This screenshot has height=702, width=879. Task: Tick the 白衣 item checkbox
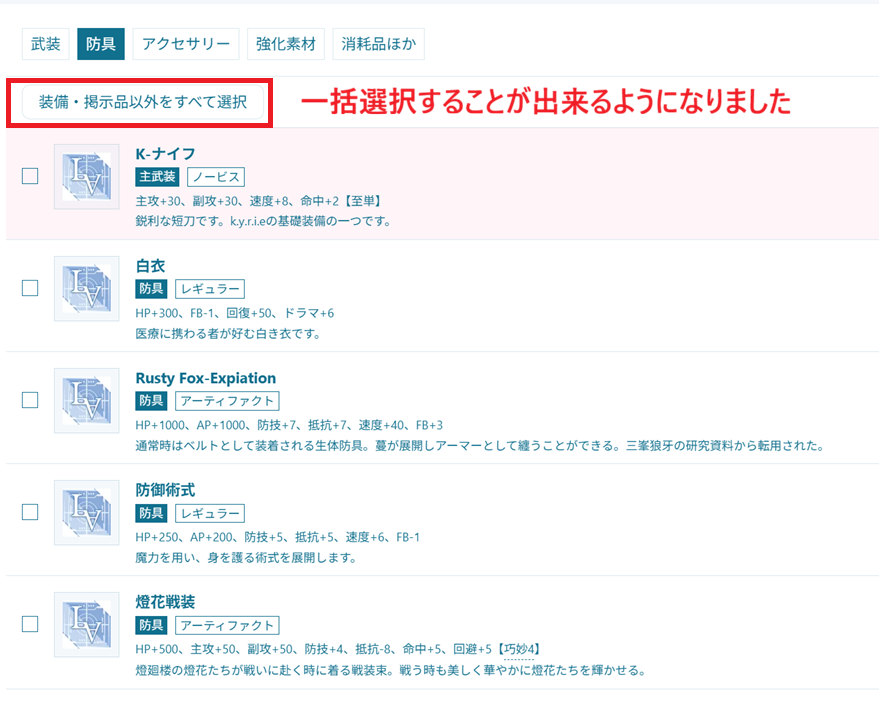pos(30,288)
